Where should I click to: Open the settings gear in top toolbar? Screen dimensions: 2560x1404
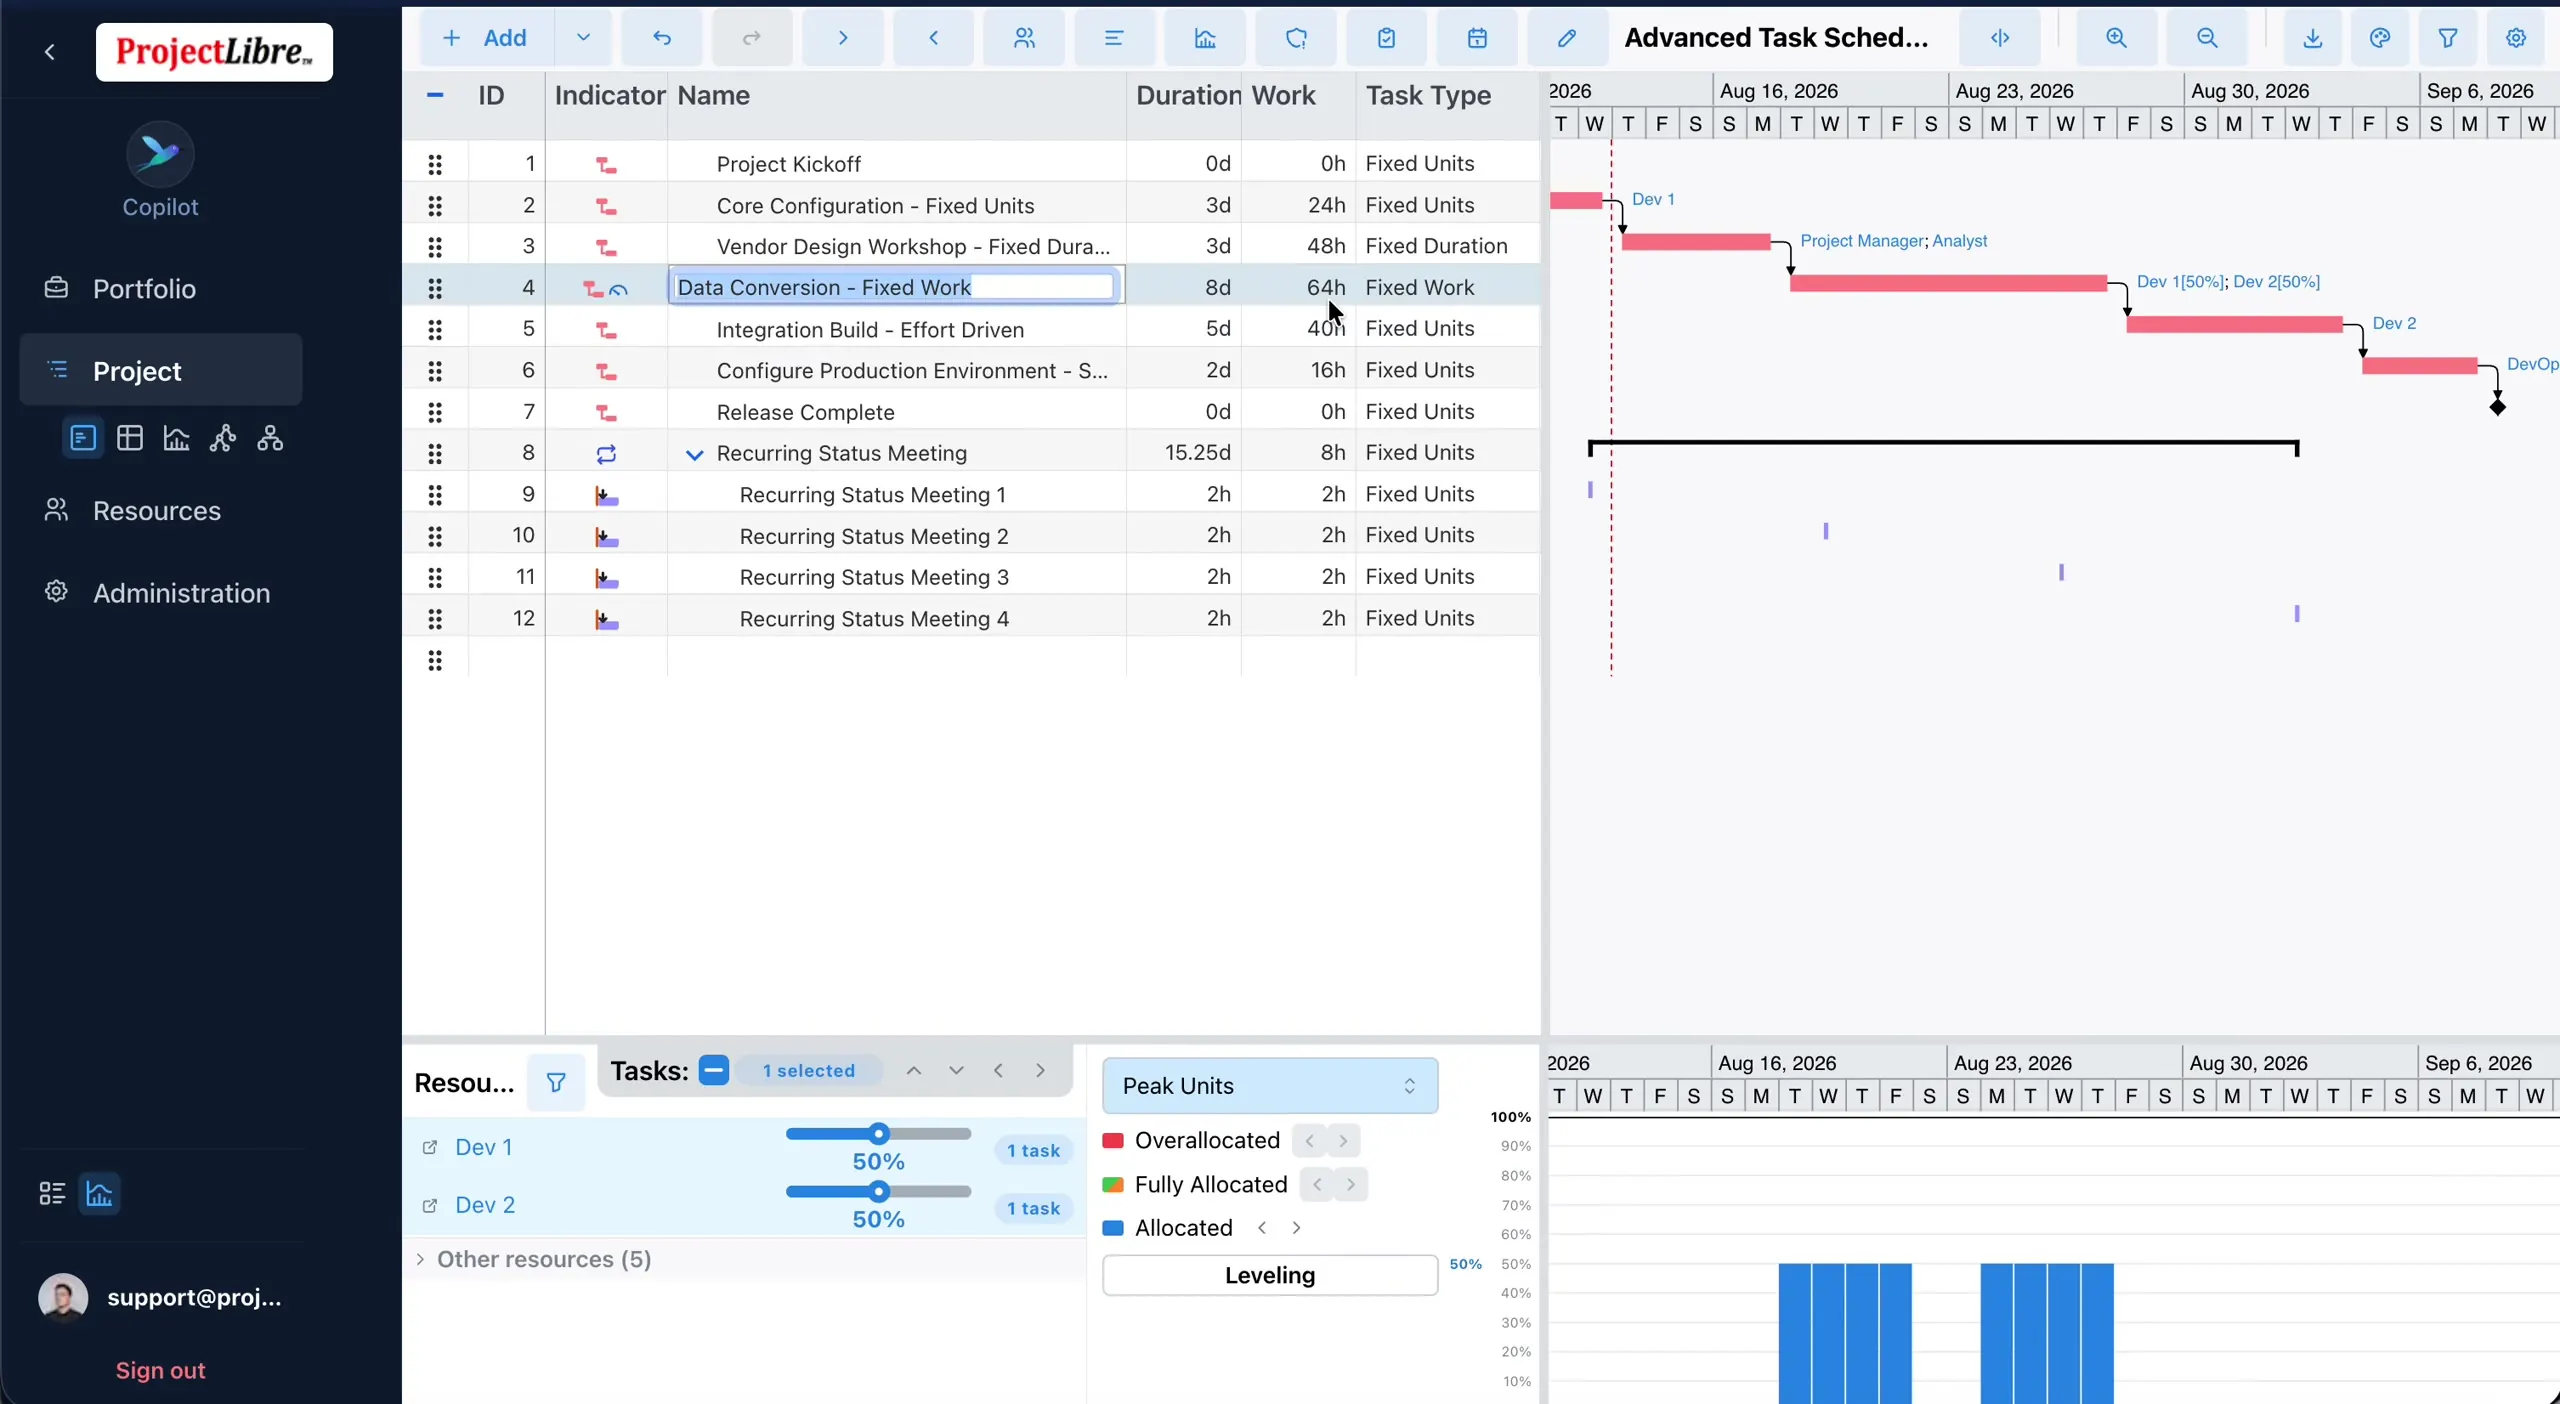(x=2516, y=38)
